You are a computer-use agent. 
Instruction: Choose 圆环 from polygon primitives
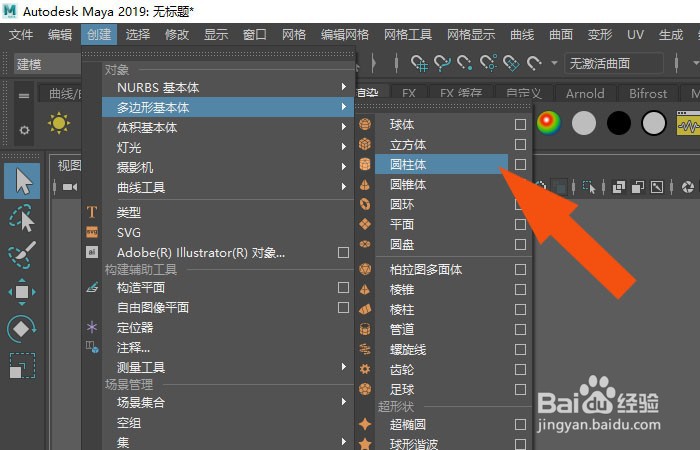402,204
